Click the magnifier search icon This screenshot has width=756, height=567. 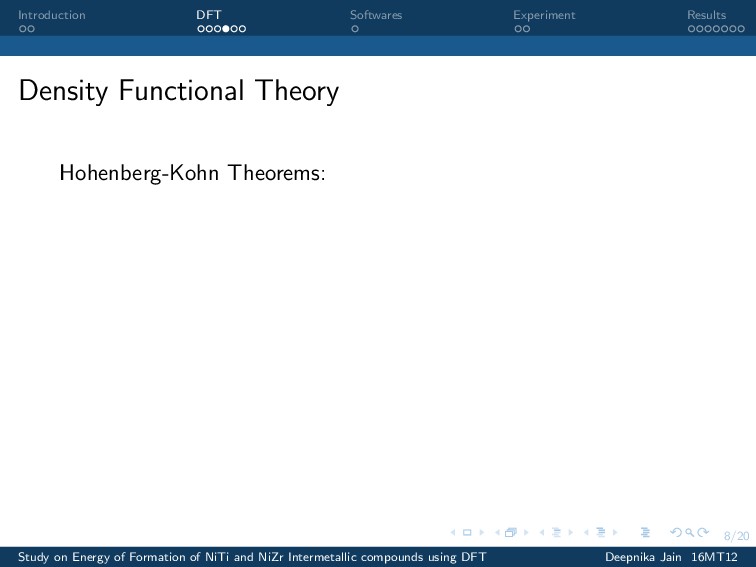[x=690, y=532]
